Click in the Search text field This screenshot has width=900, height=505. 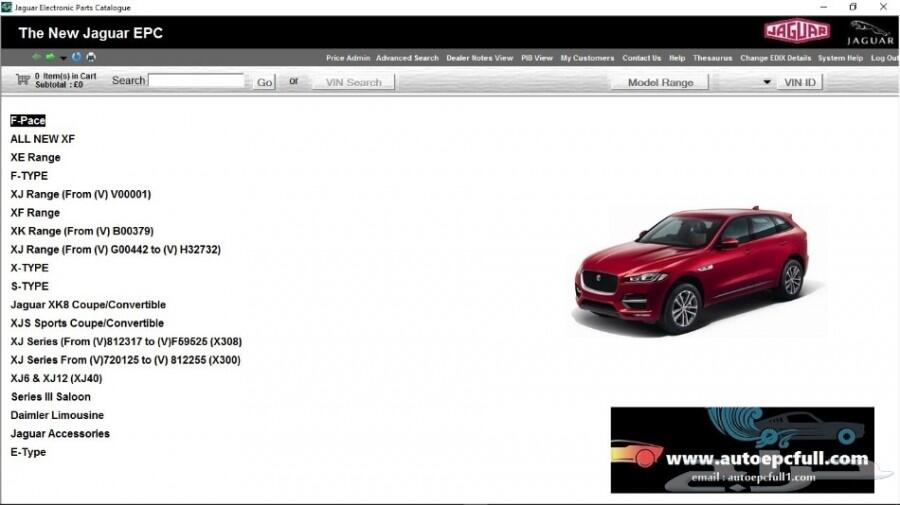coord(196,81)
